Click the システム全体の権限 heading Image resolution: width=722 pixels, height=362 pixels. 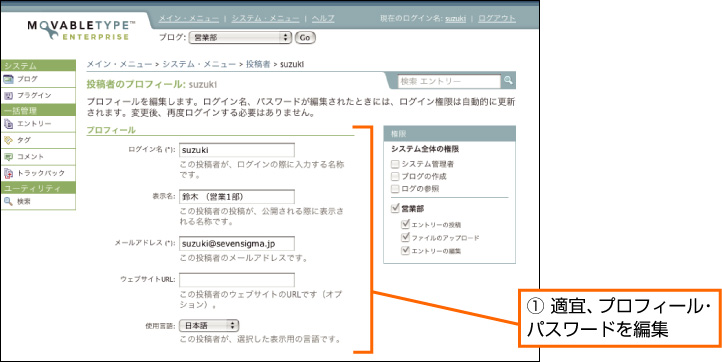click(x=425, y=149)
